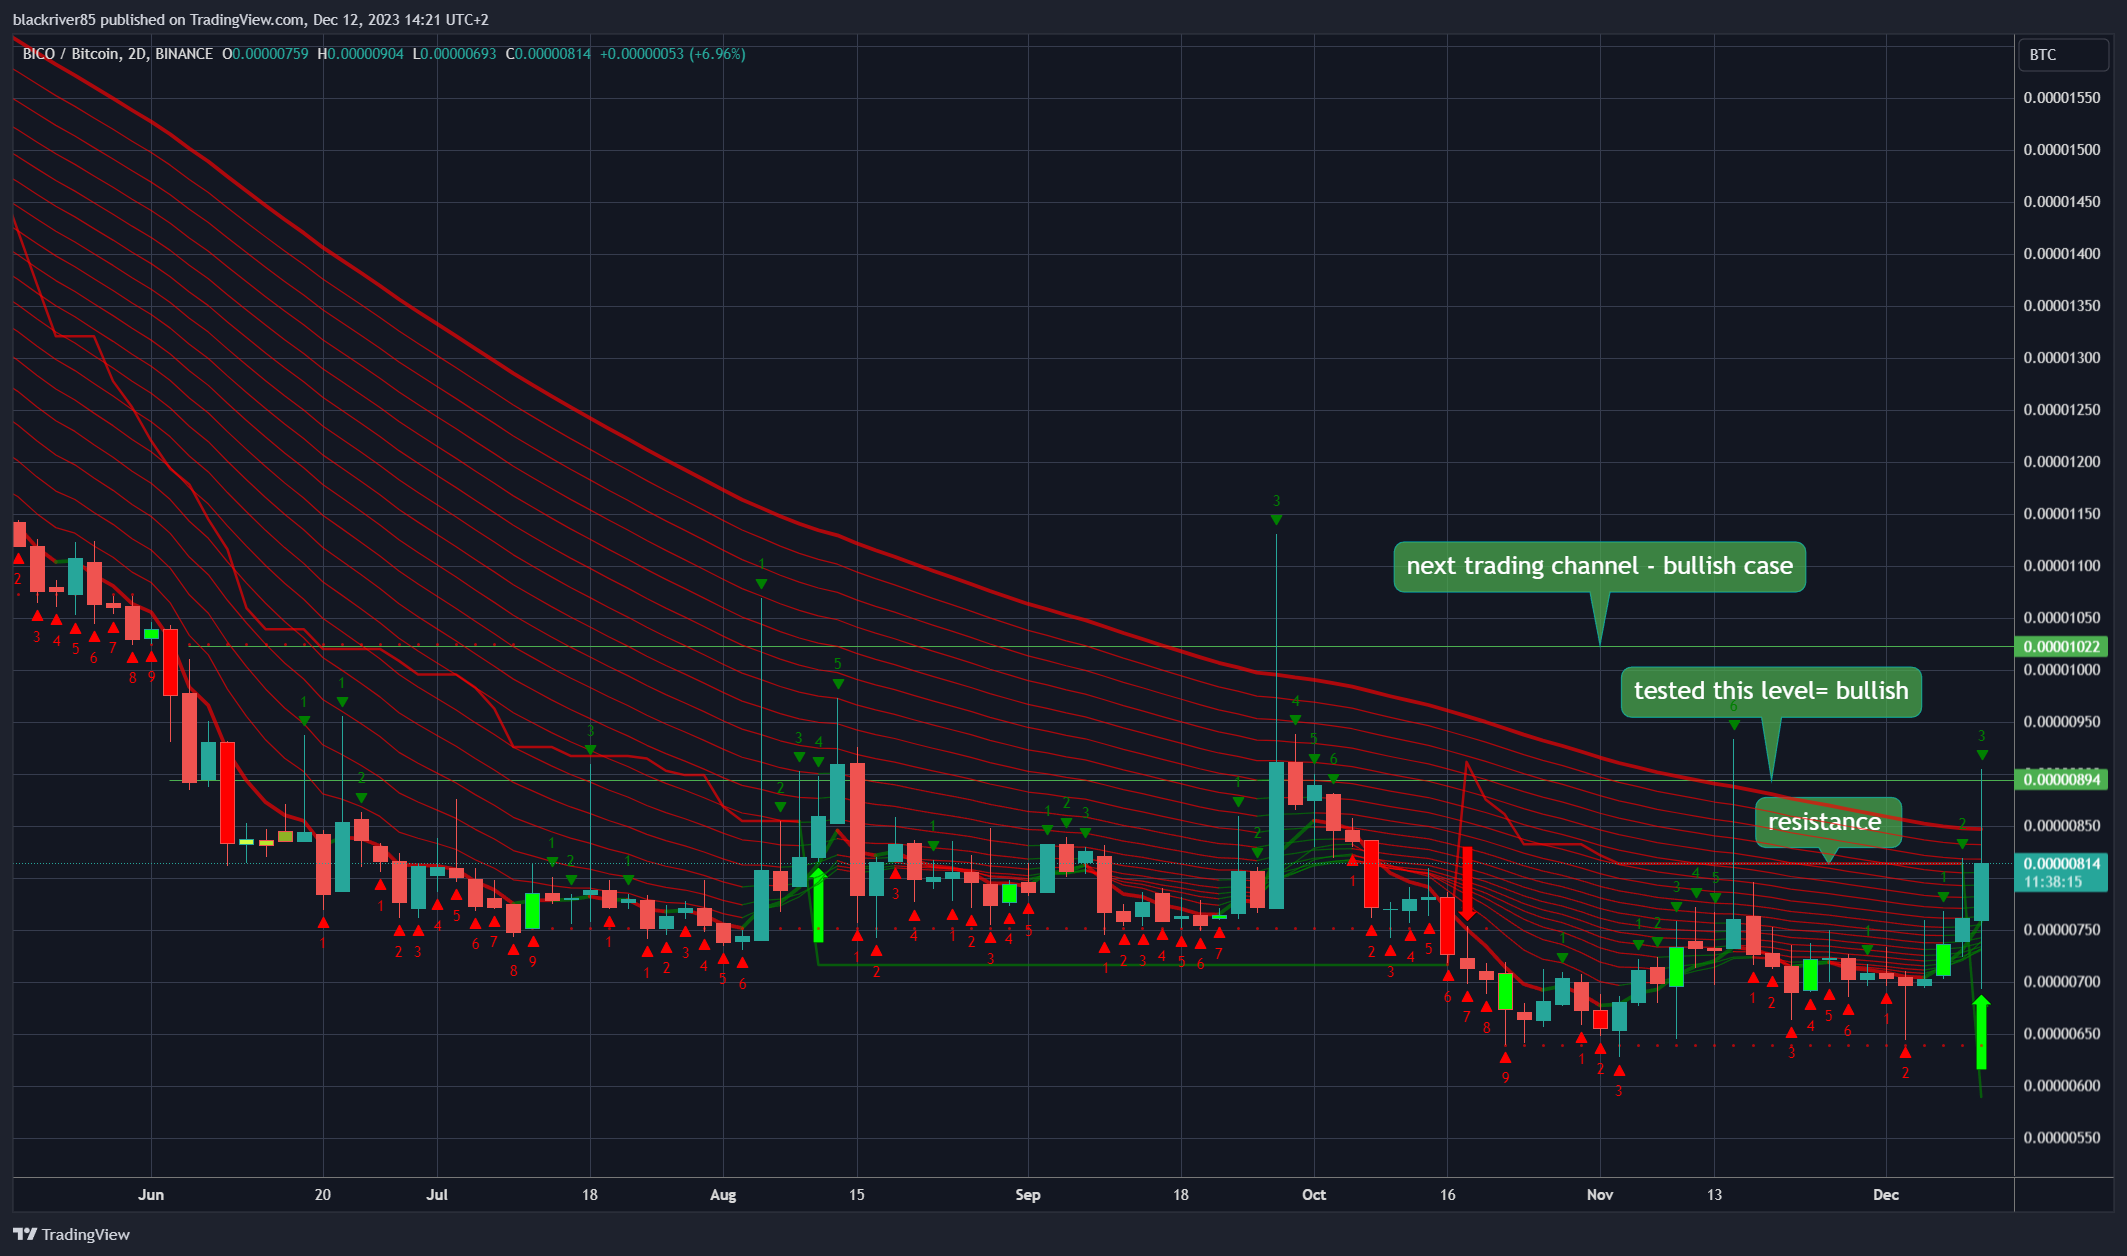Click the low value L0.00000693
The height and width of the screenshot is (1256, 2127).
[x=454, y=54]
